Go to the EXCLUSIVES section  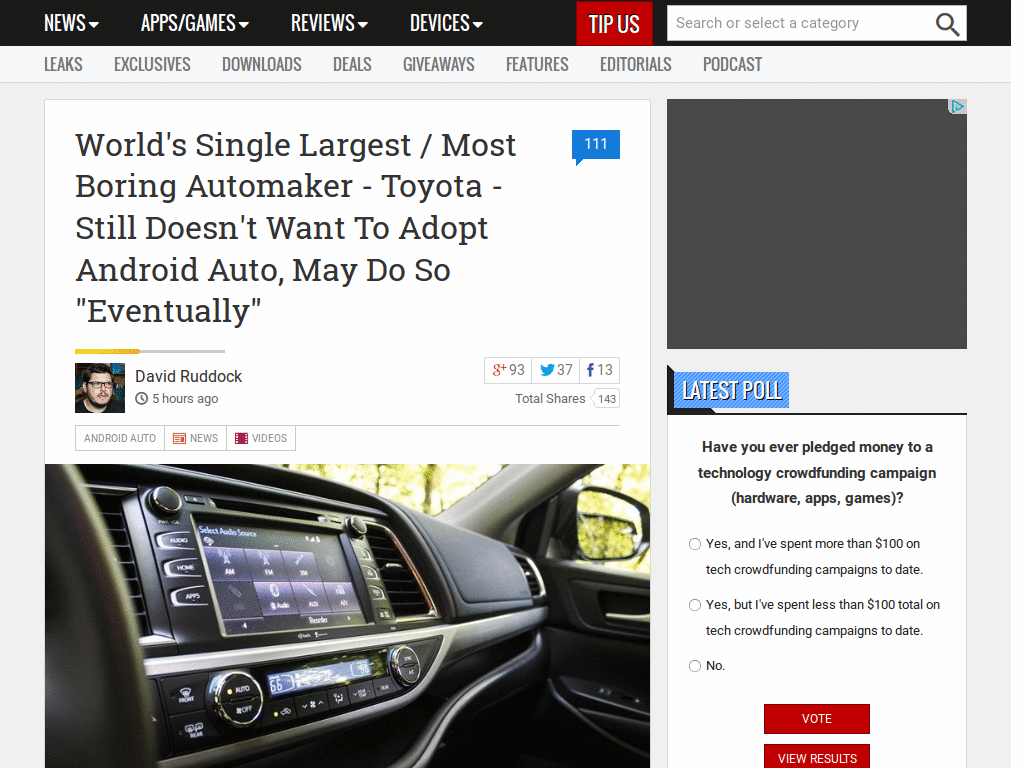click(x=152, y=65)
